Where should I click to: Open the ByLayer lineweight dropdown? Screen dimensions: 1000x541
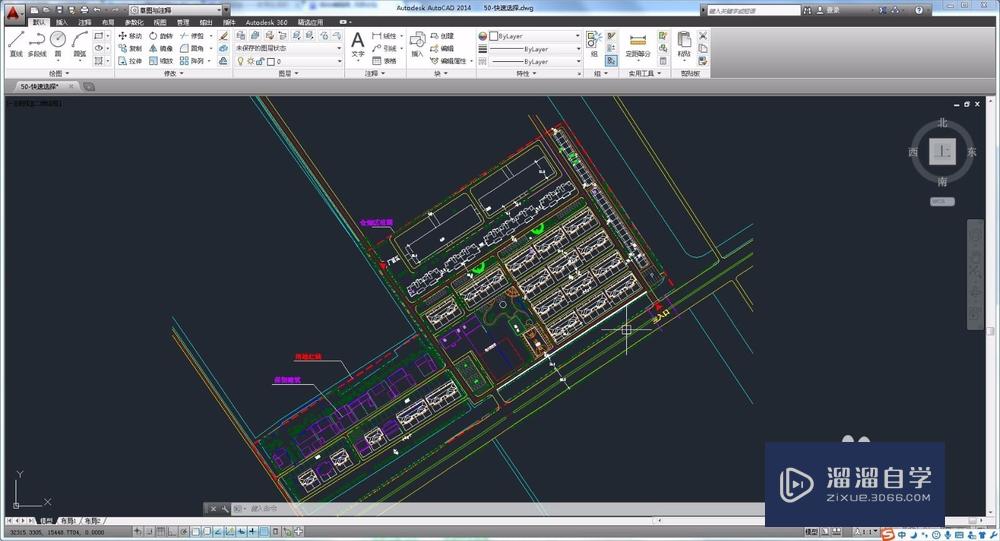534,48
